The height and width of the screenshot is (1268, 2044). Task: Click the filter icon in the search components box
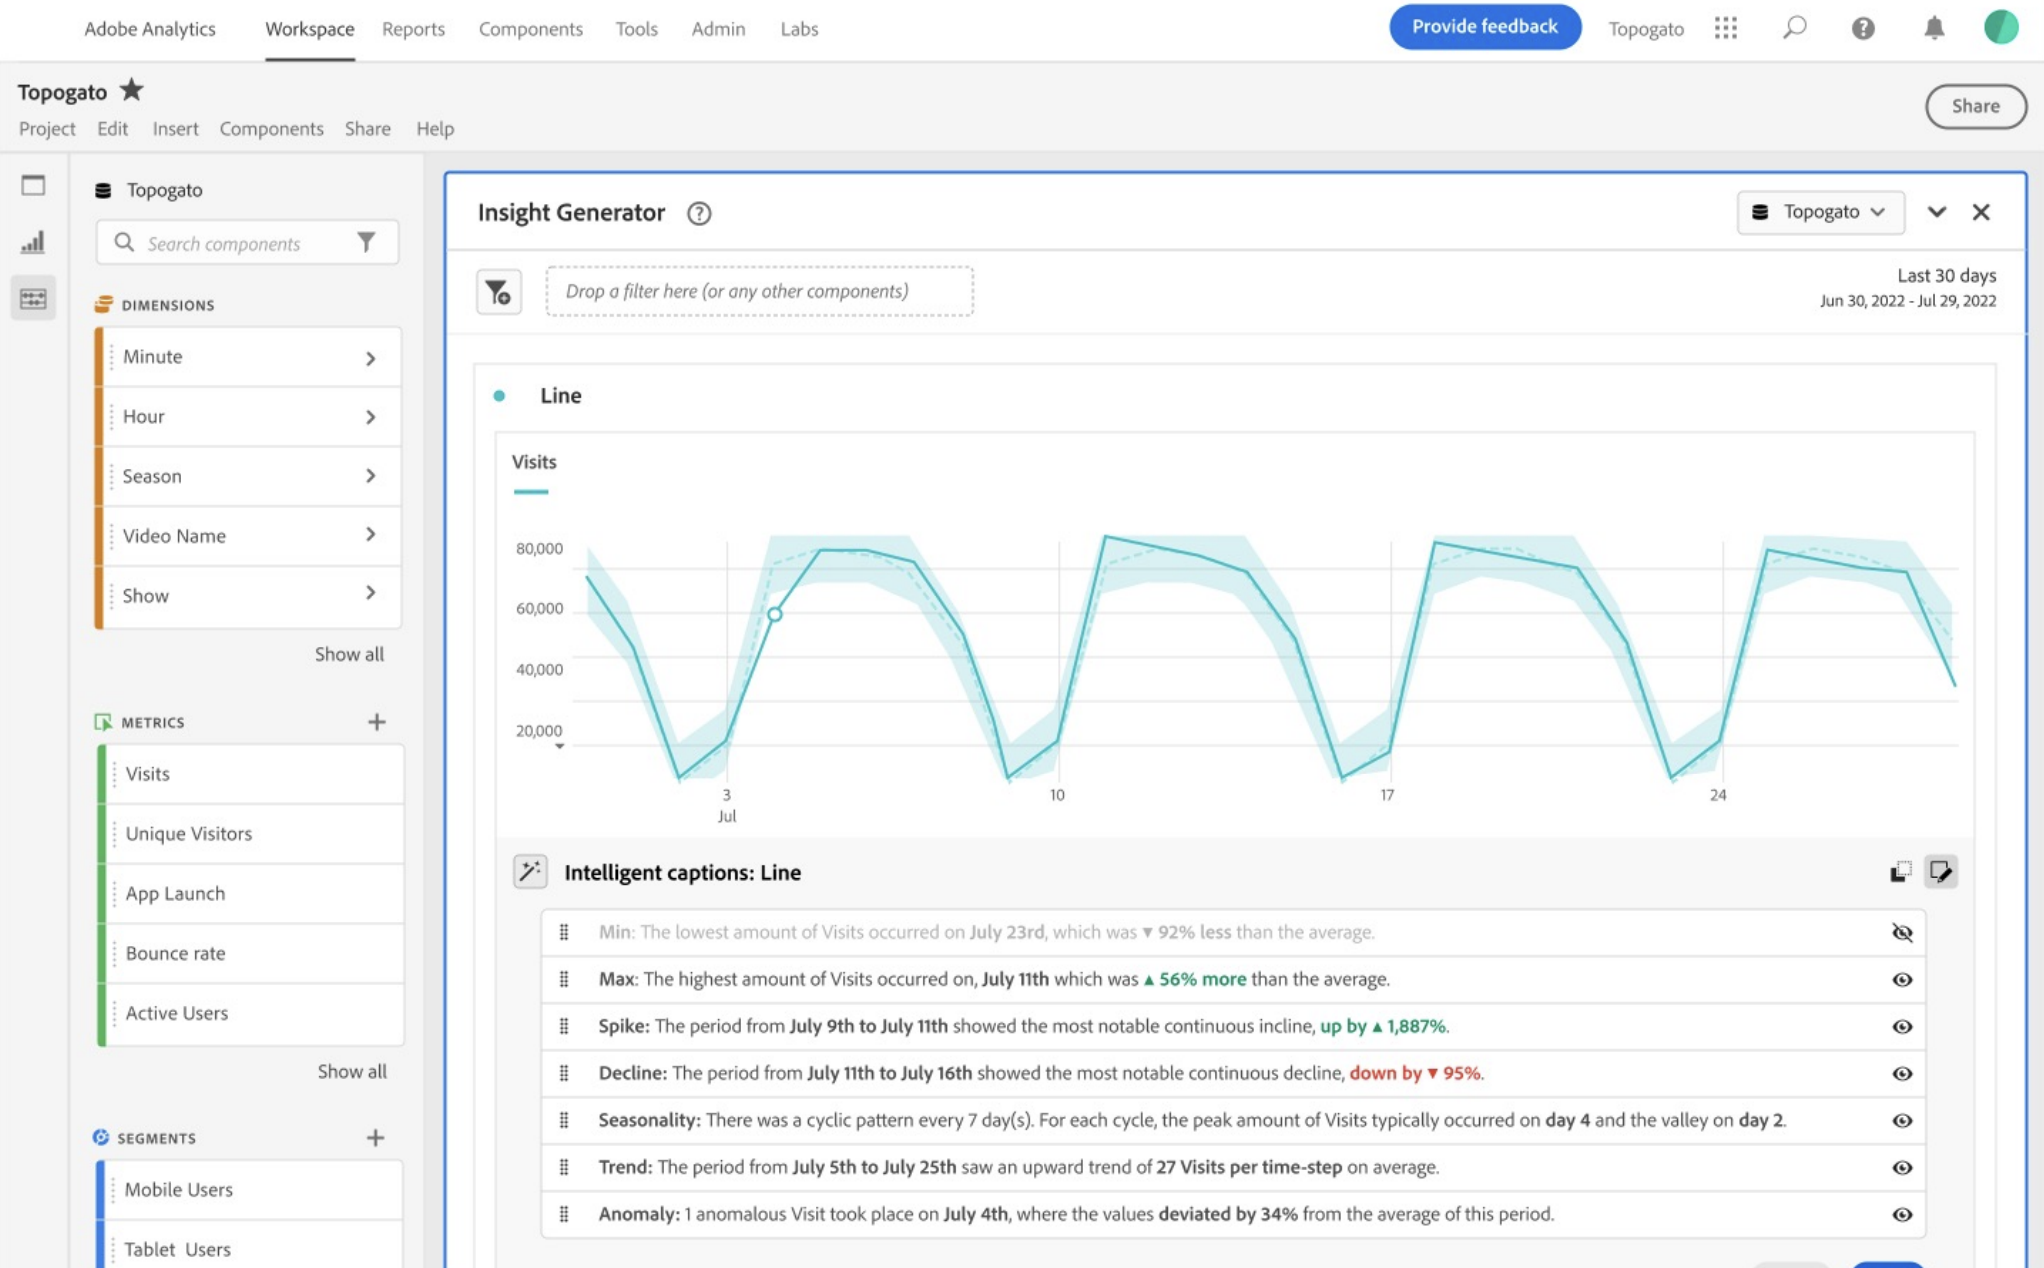click(366, 242)
